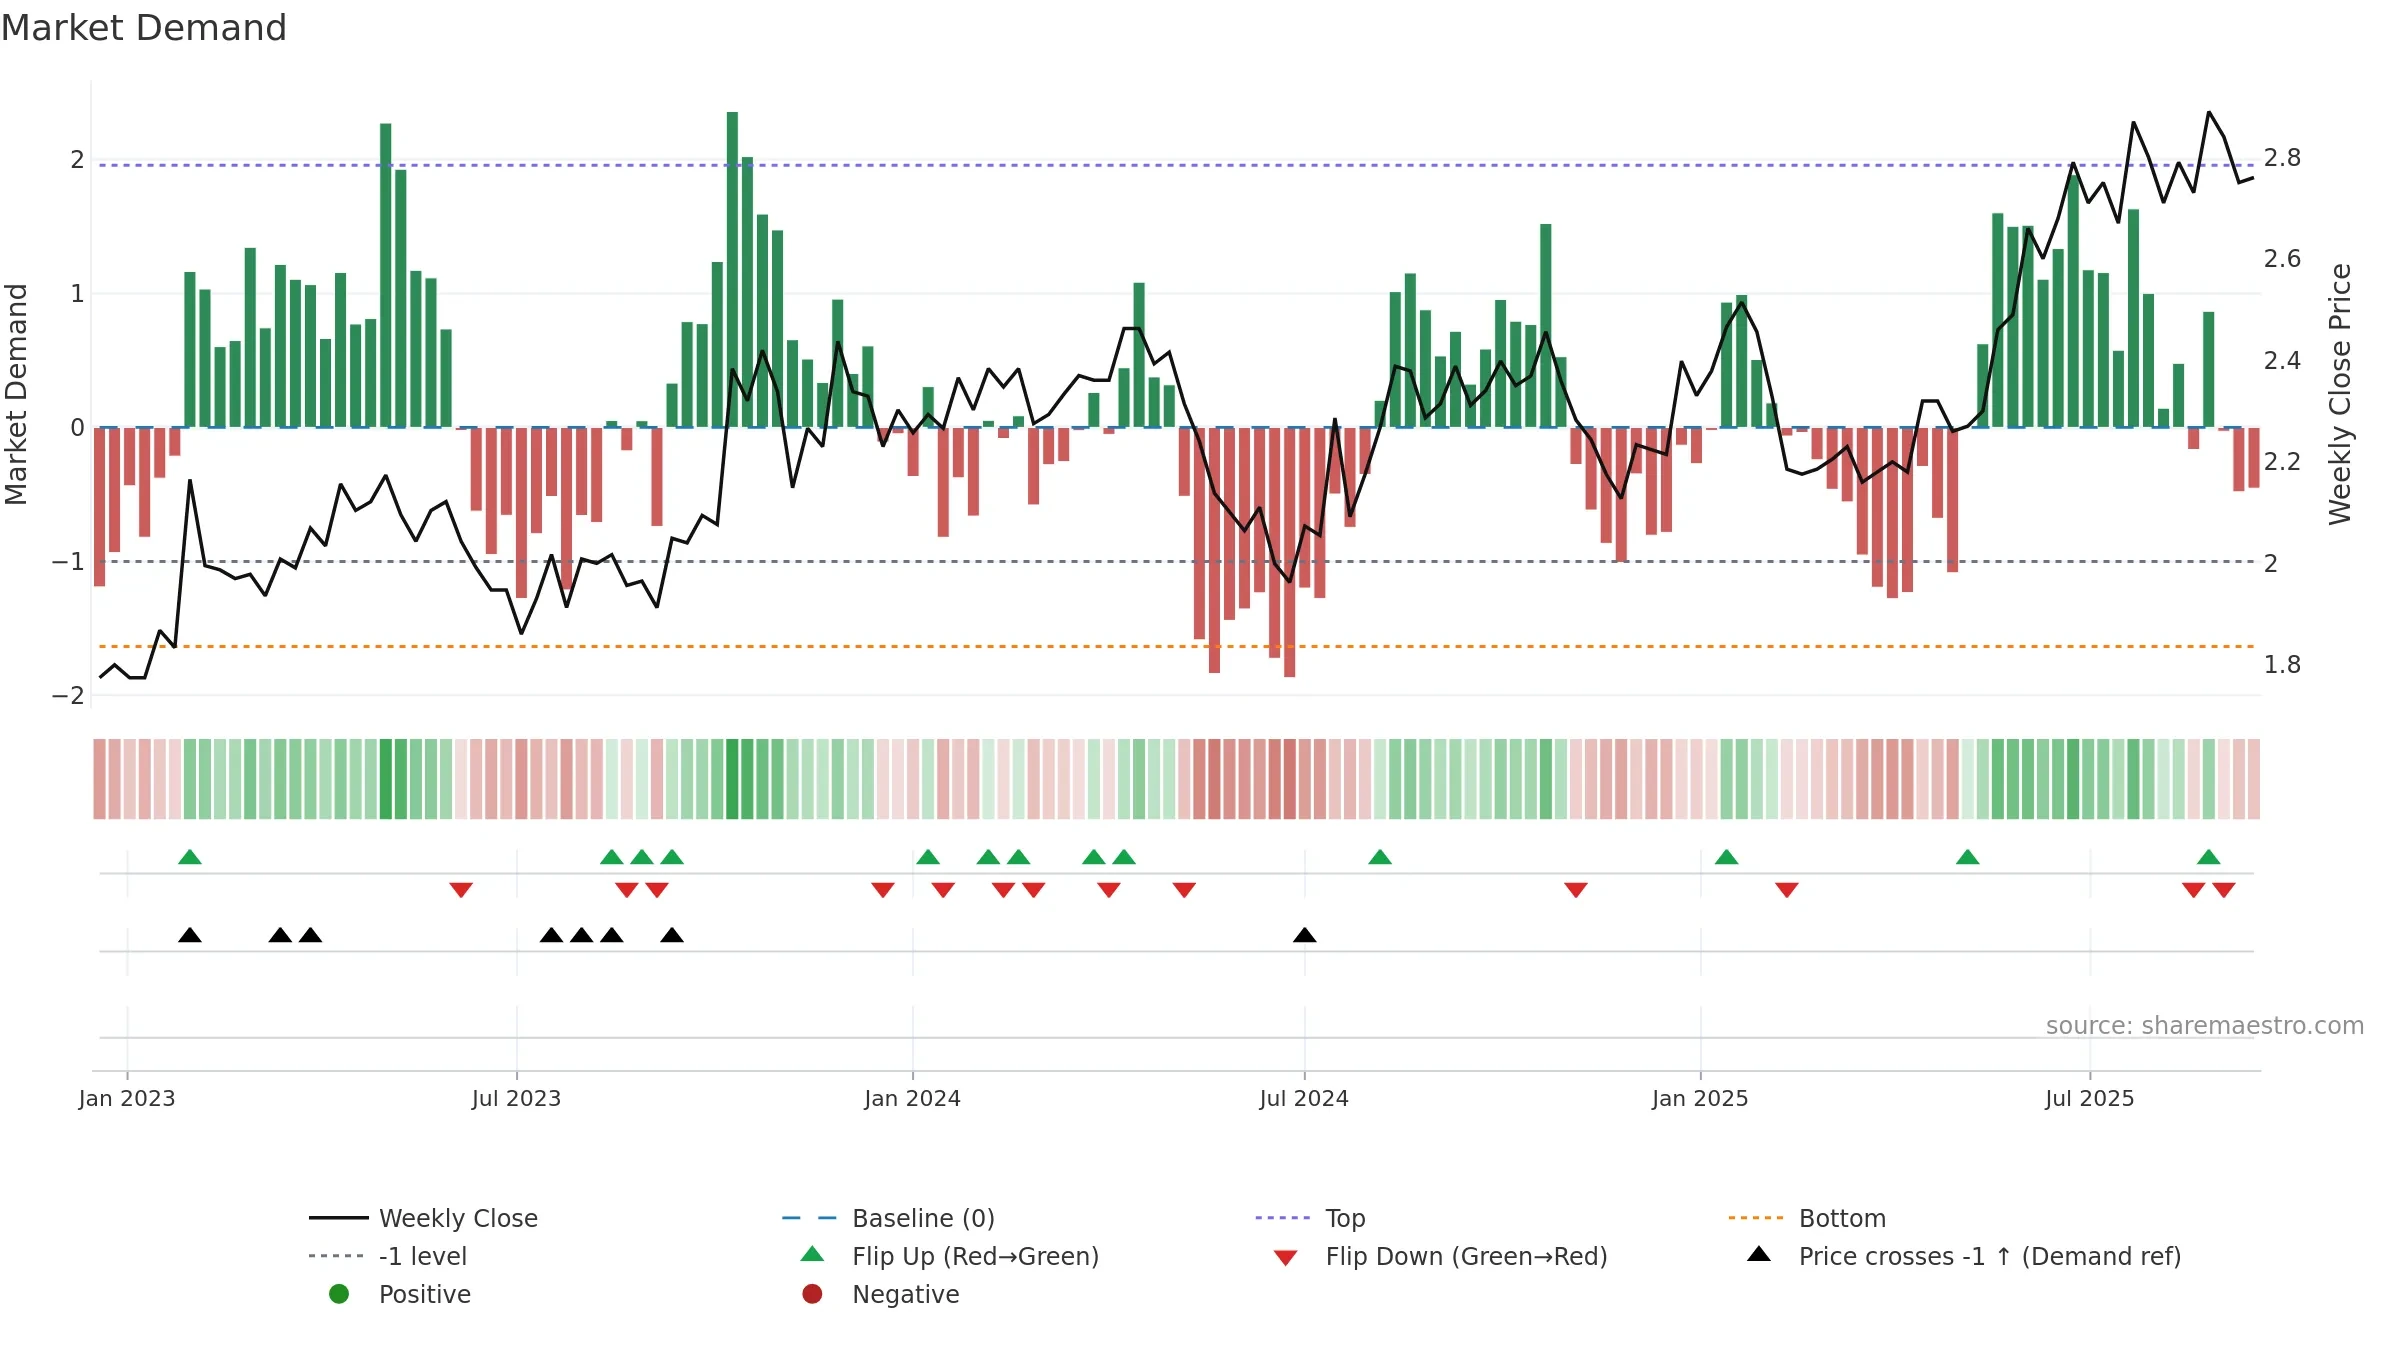Click the 2.8 price axis tick label
This screenshot has width=2400, height=1350.
pyautogui.click(x=2282, y=158)
